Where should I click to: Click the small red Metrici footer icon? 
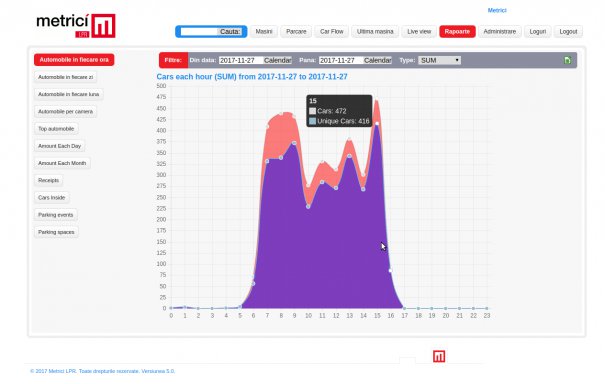439,356
